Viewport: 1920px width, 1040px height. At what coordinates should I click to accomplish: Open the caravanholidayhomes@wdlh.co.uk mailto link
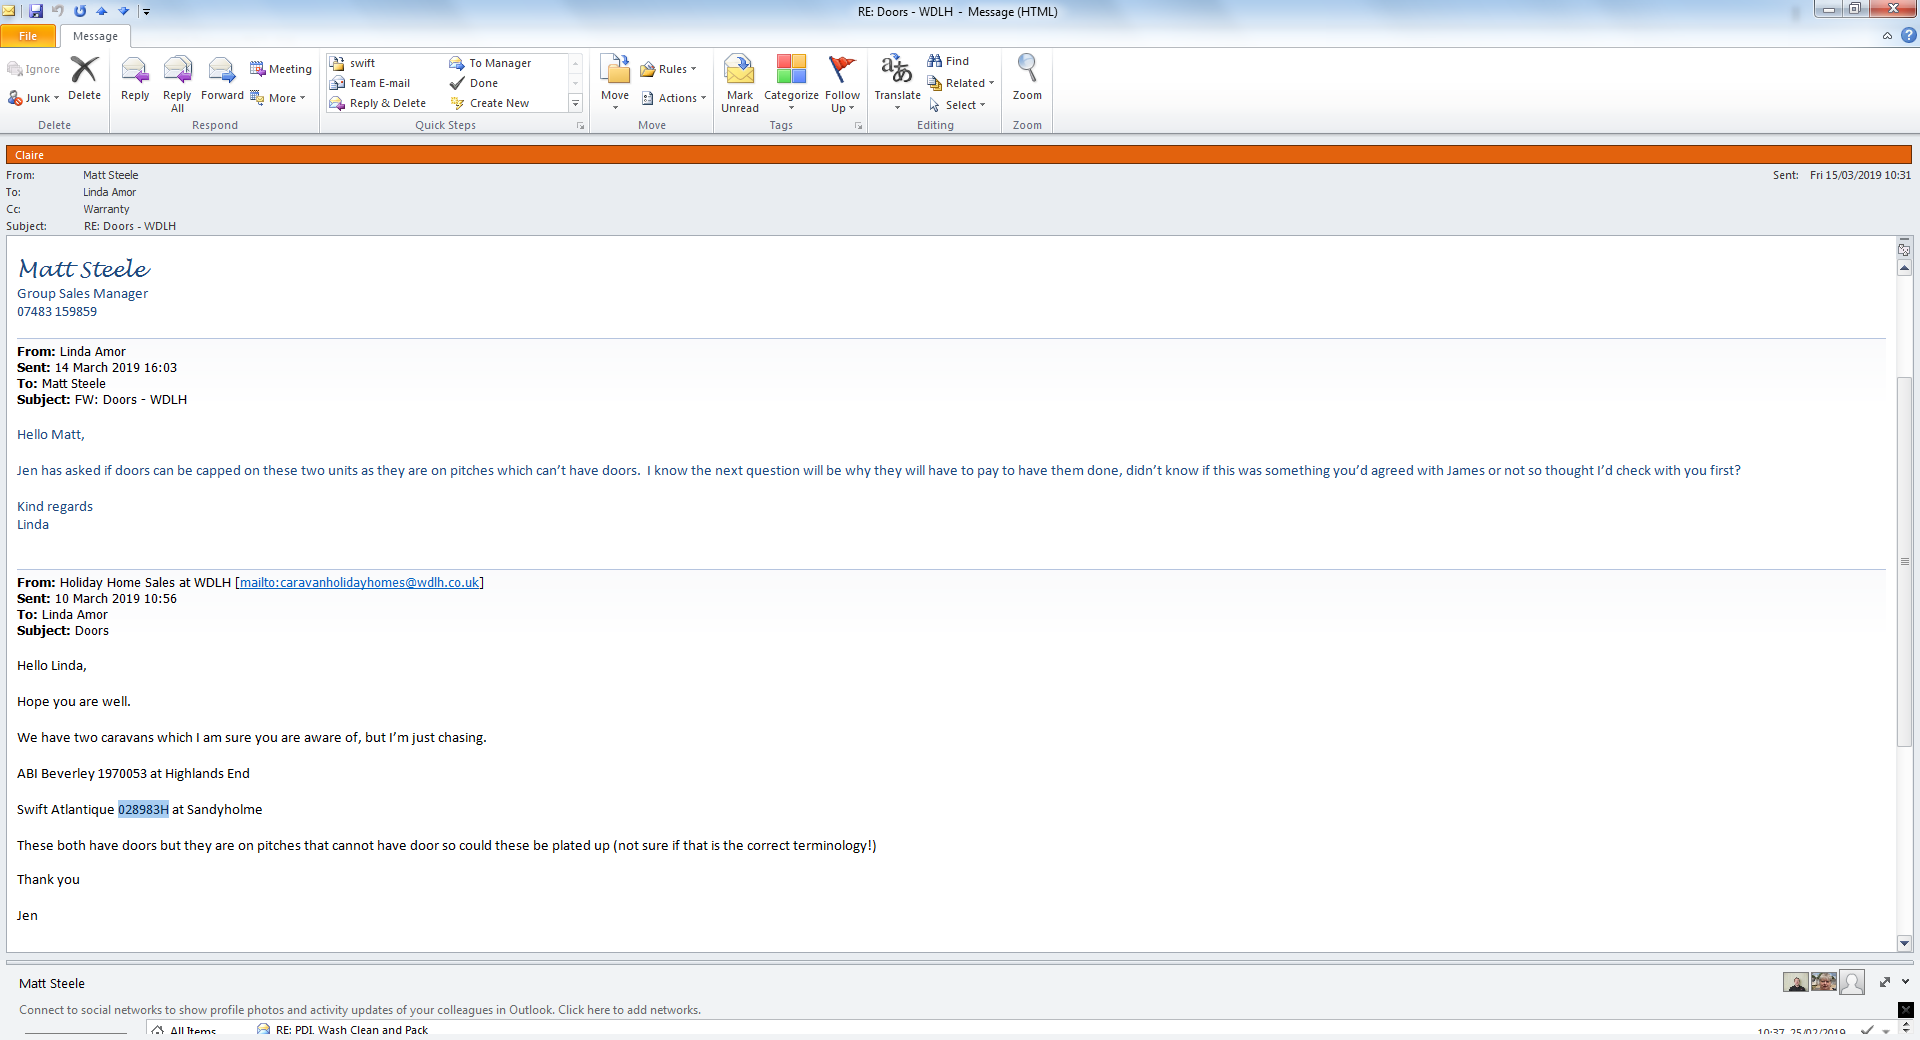click(360, 583)
